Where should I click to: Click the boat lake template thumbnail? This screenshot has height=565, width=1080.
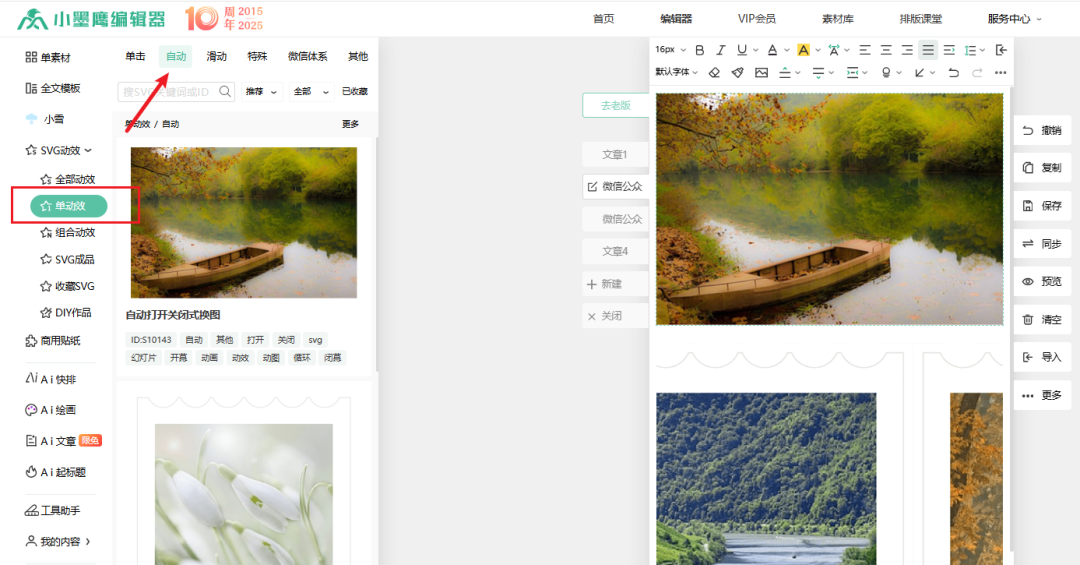pyautogui.click(x=244, y=223)
